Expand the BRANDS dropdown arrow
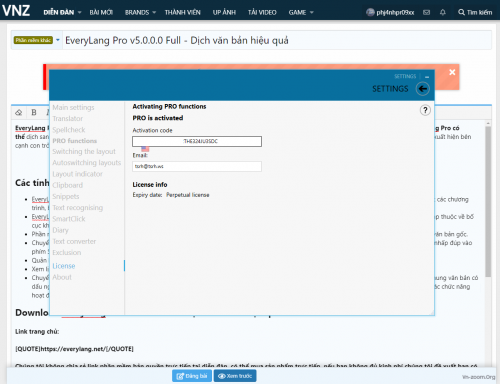This screenshot has width=500, height=384. point(154,12)
